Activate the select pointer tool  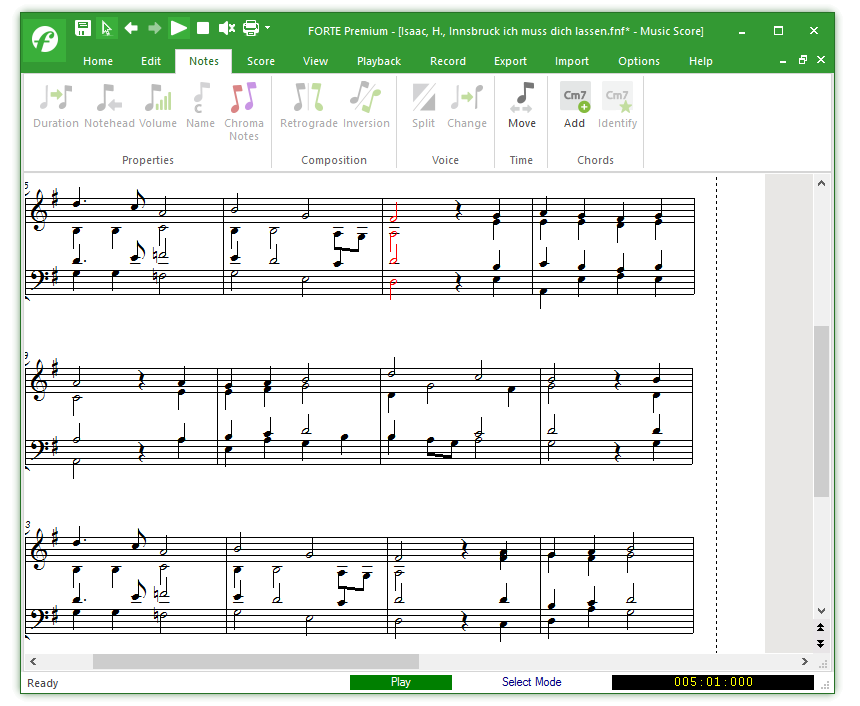106,28
